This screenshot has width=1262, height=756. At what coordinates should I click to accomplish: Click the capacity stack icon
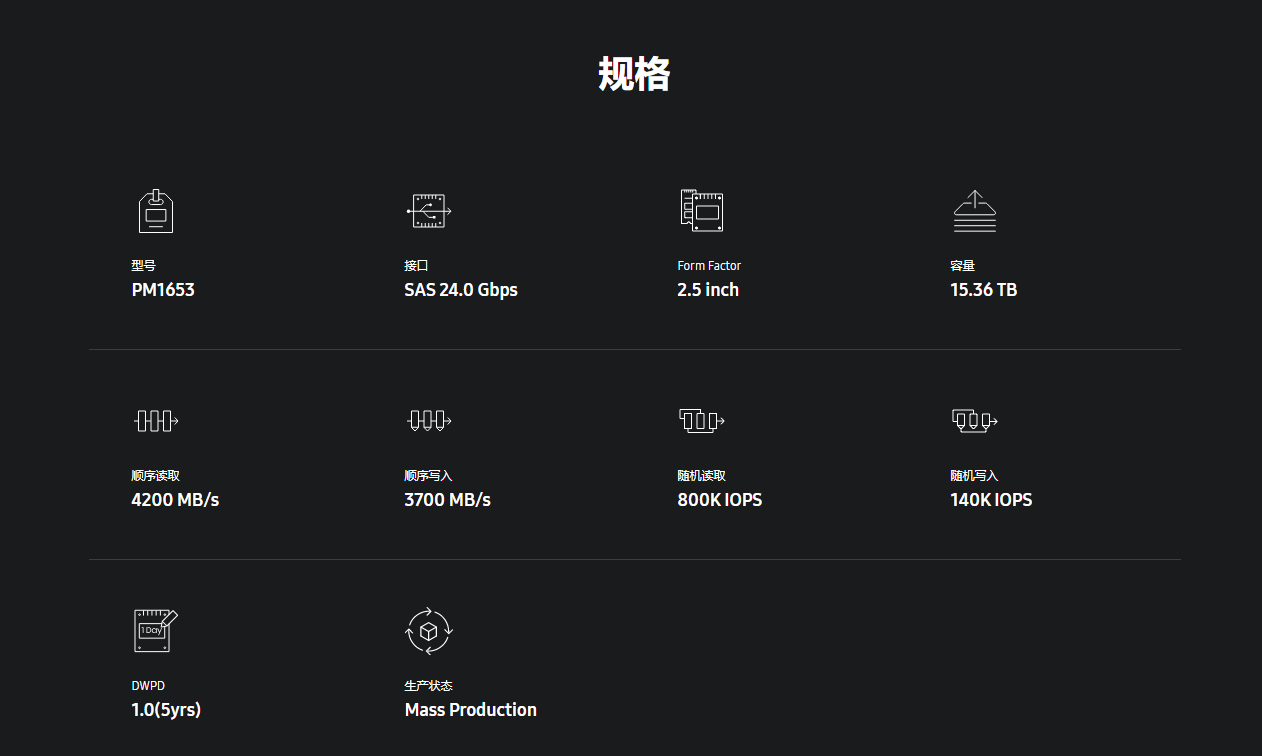974,211
